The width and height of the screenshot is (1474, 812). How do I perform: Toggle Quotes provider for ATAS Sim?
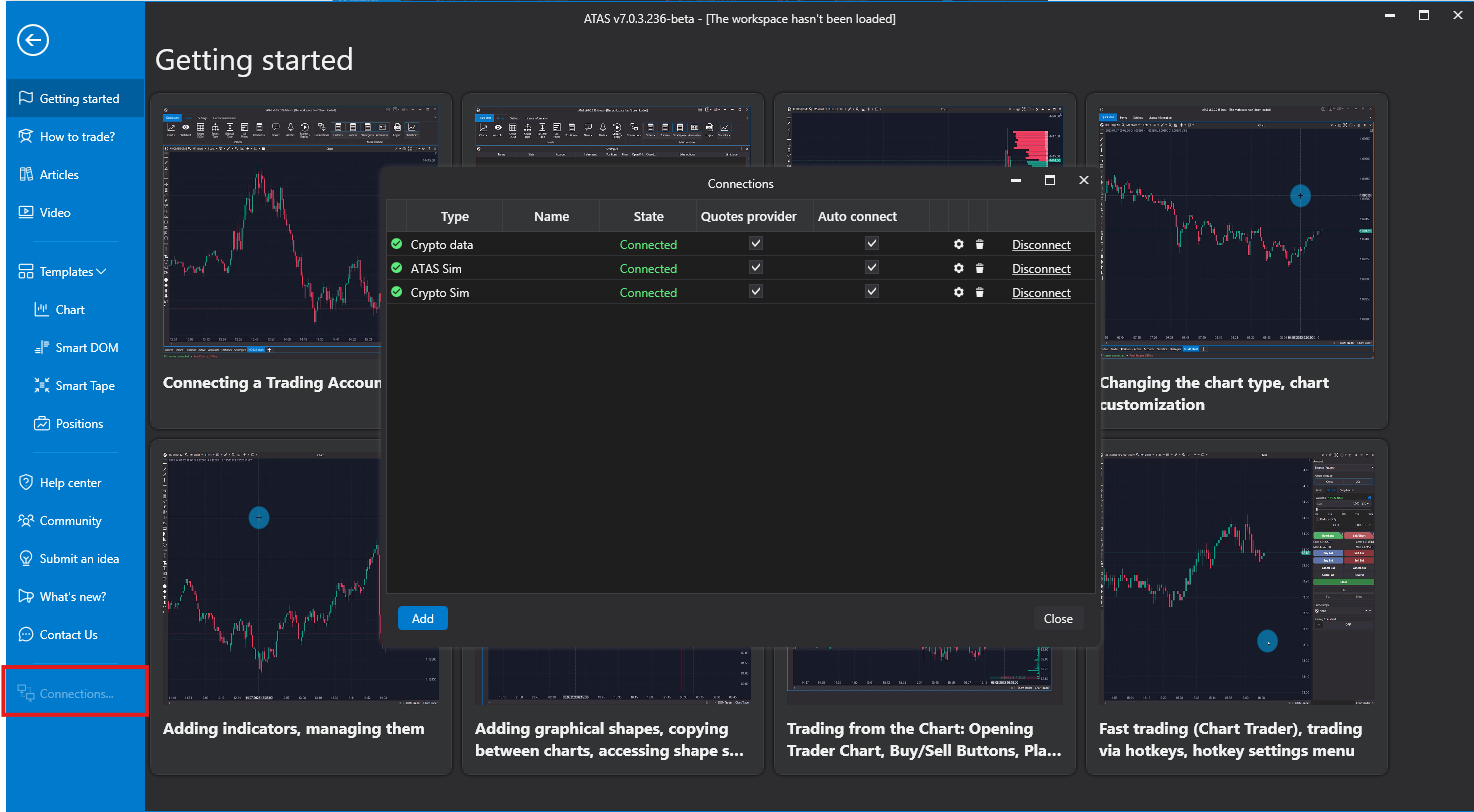[x=756, y=268]
